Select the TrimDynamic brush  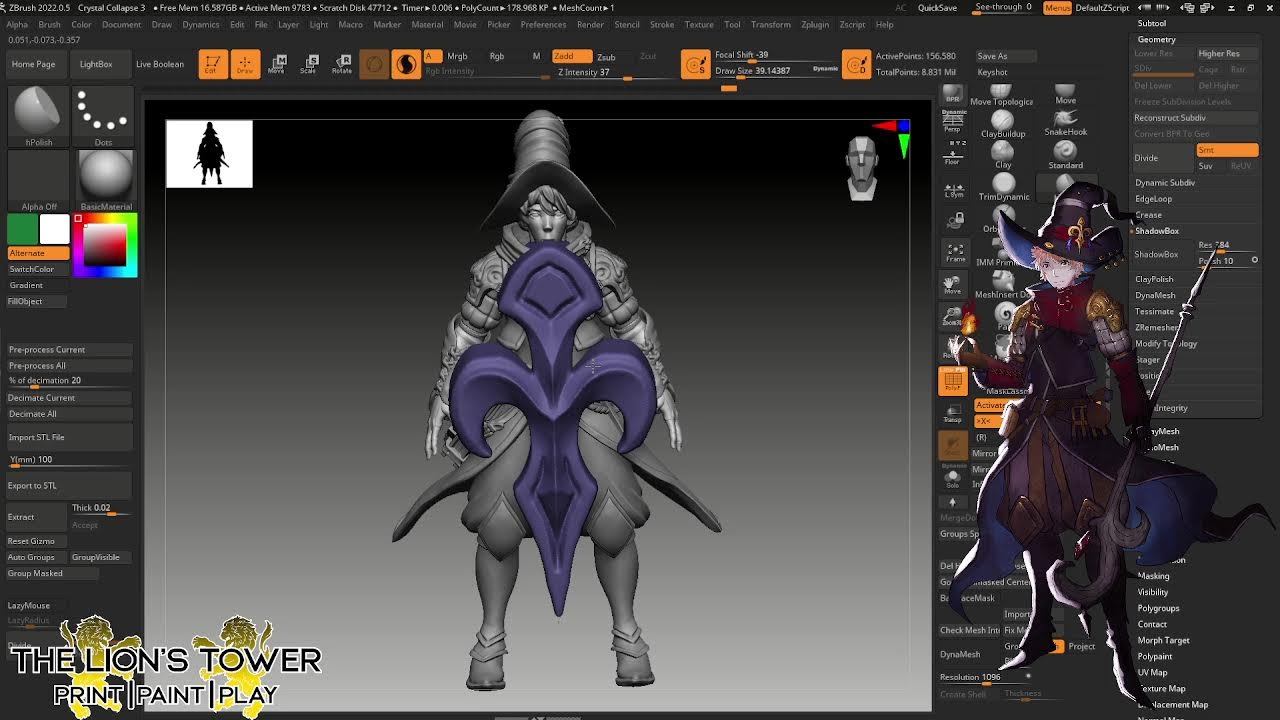tap(1003, 188)
